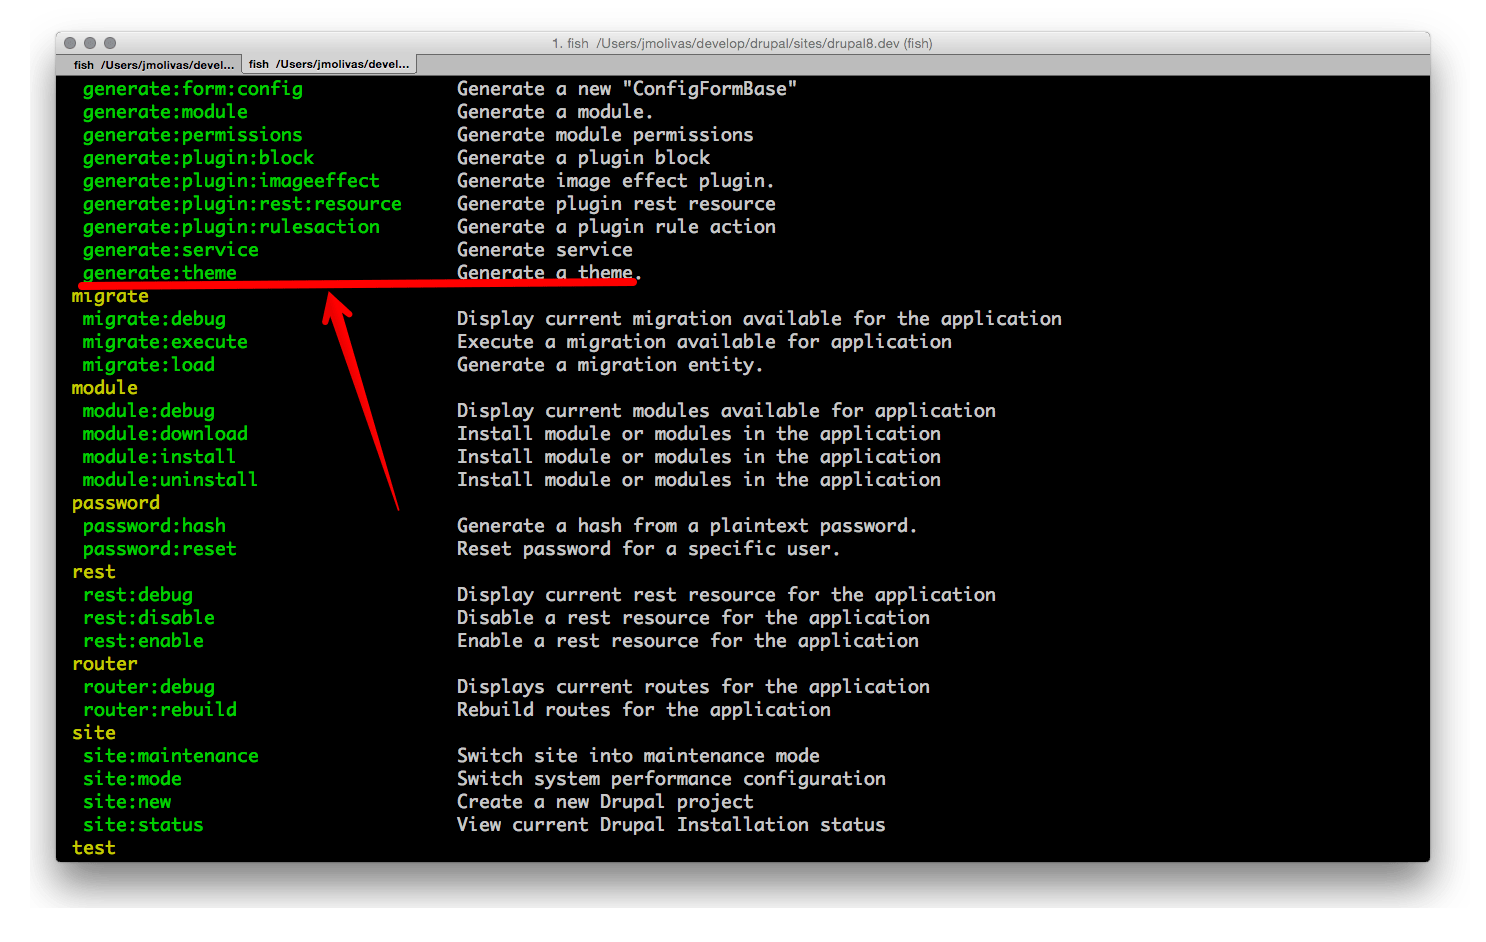Image resolution: width=1486 pixels, height=942 pixels.
Task: Select generate:plugin:block in the list
Action: tap(198, 158)
